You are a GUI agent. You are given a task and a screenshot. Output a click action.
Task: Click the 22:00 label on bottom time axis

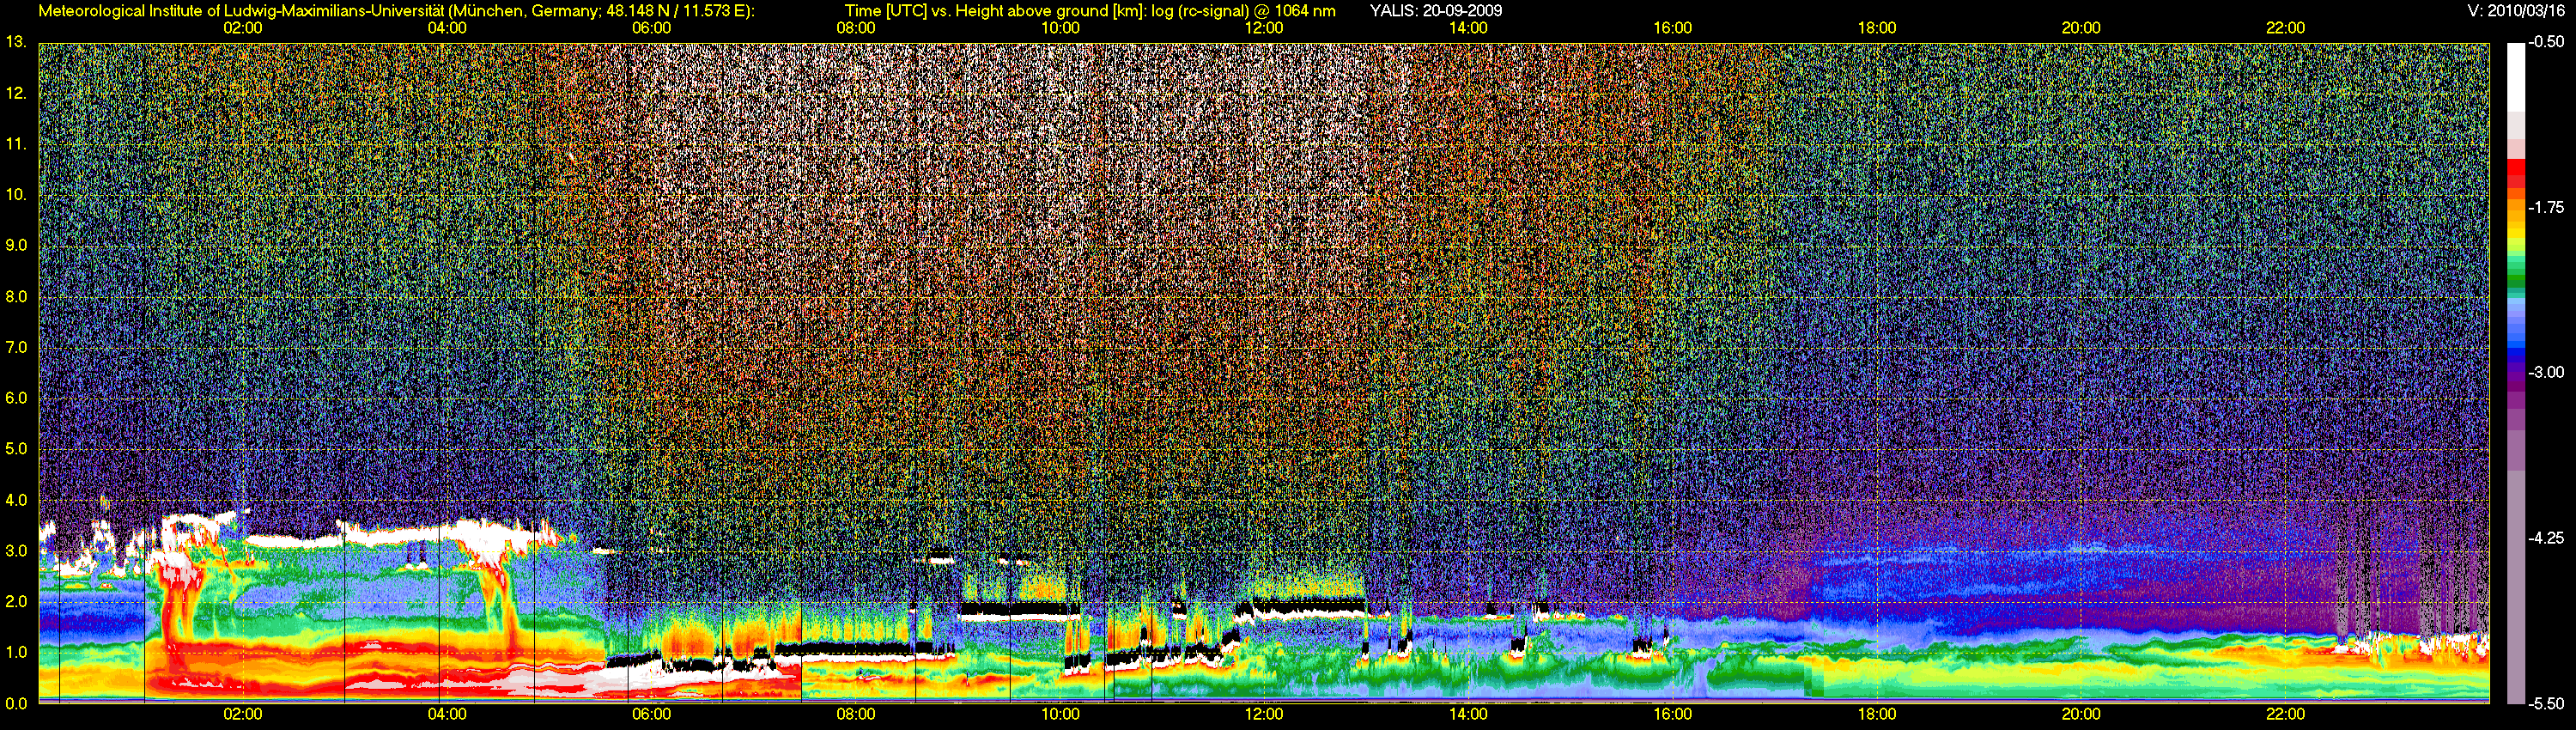pyautogui.click(x=2285, y=714)
